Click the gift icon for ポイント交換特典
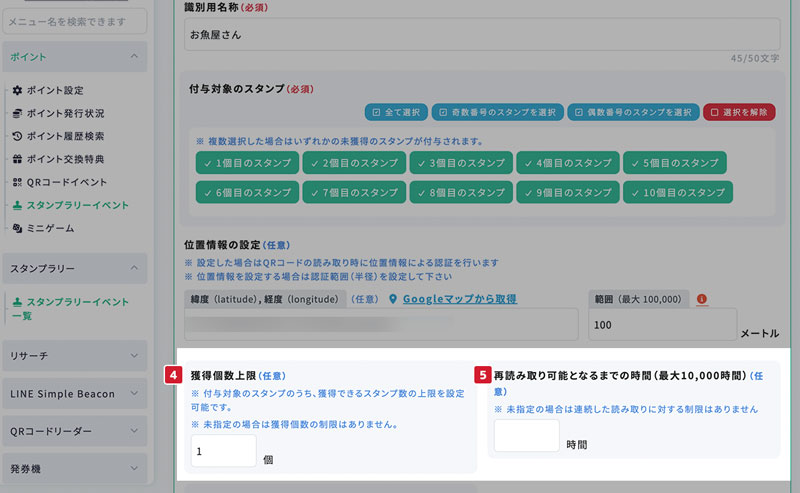The image size is (800, 493). [x=17, y=159]
